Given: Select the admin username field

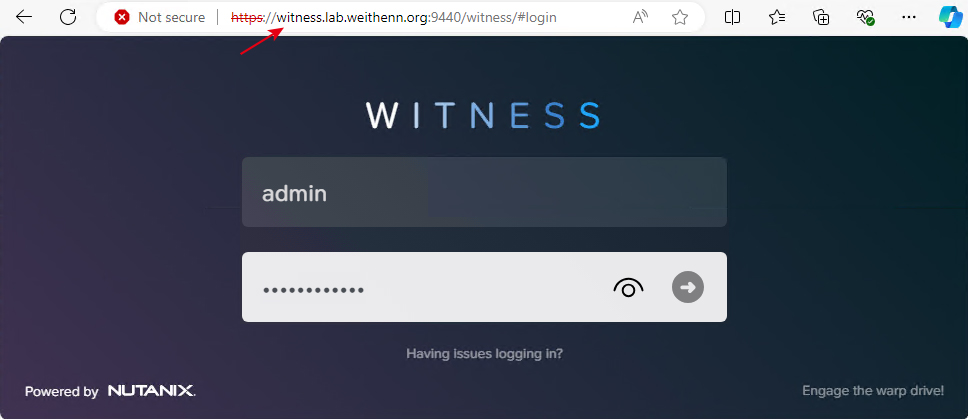Looking at the screenshot, I should (484, 192).
